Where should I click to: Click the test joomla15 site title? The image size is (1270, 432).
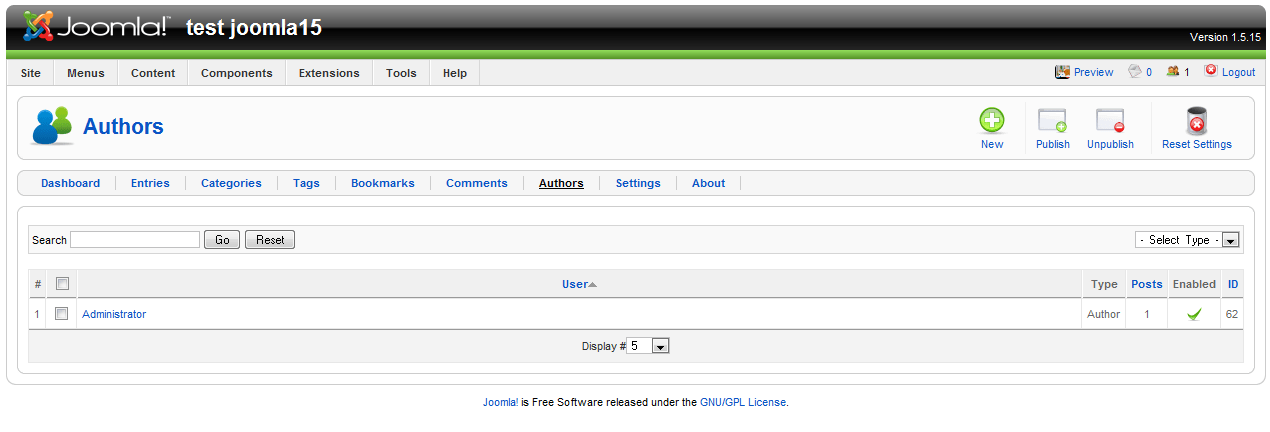pyautogui.click(x=254, y=28)
